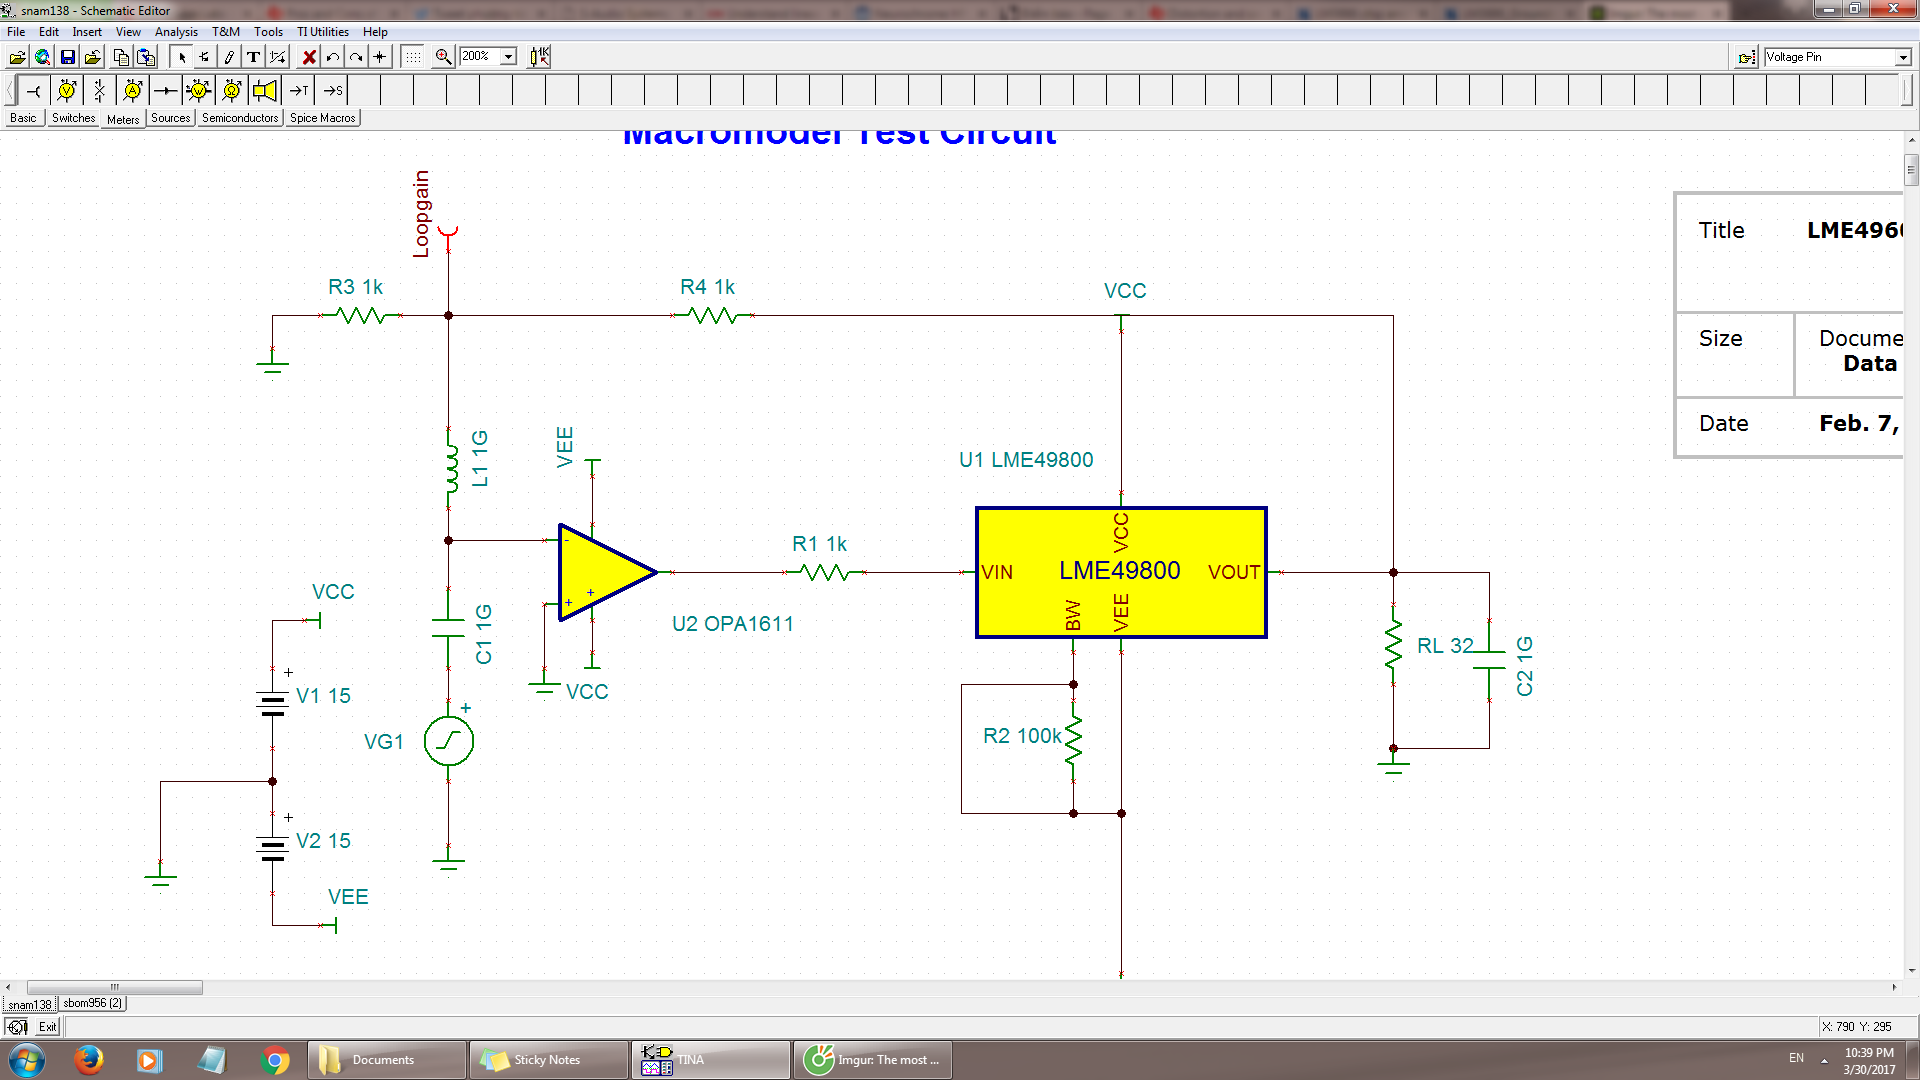Open the Analysis menu
Viewport: 1920px width, 1080px height.
pyautogui.click(x=176, y=32)
